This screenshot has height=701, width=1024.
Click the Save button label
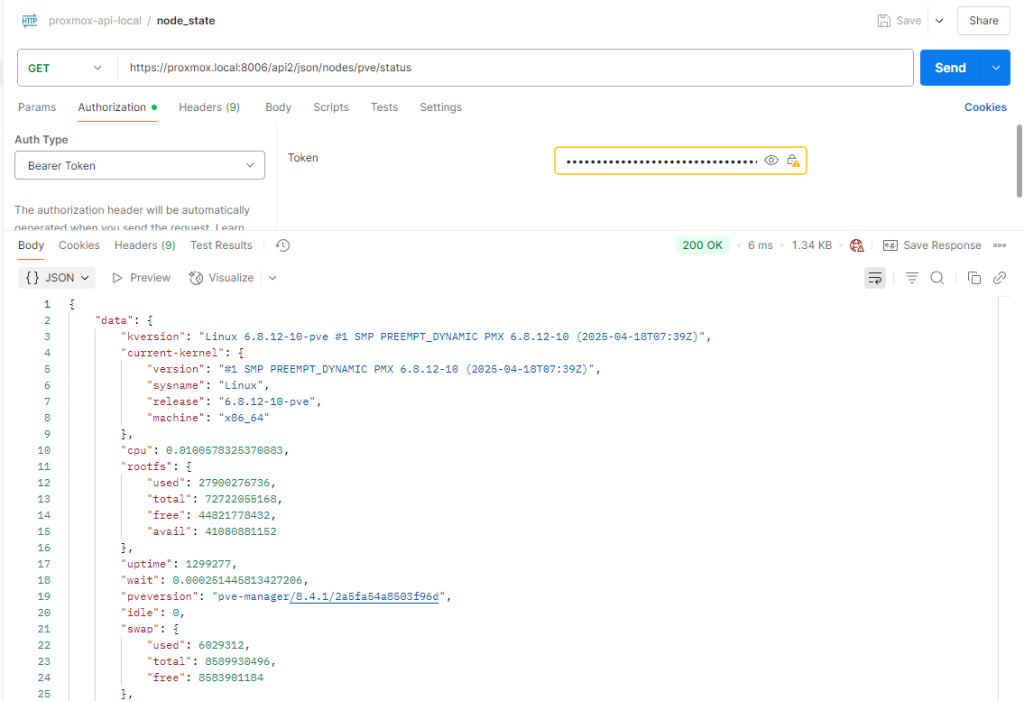click(908, 21)
